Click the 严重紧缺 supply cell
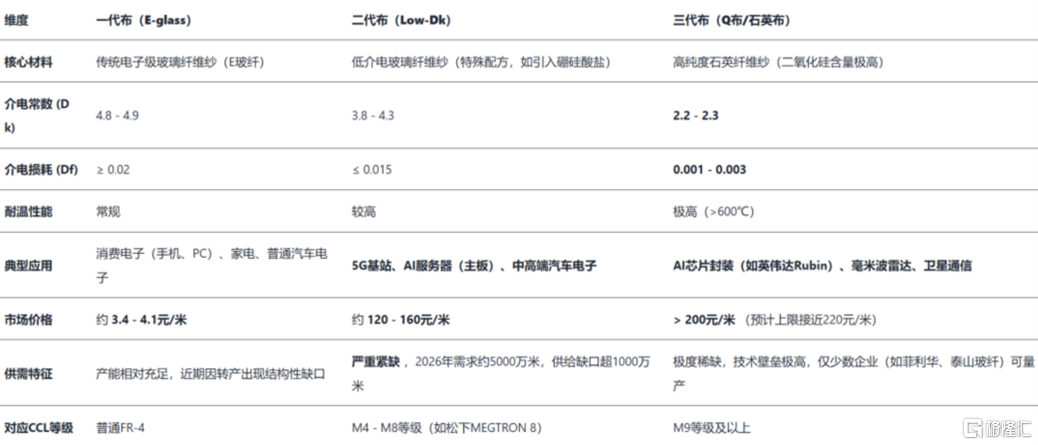The width and height of the screenshot is (1038, 445). click(500, 373)
